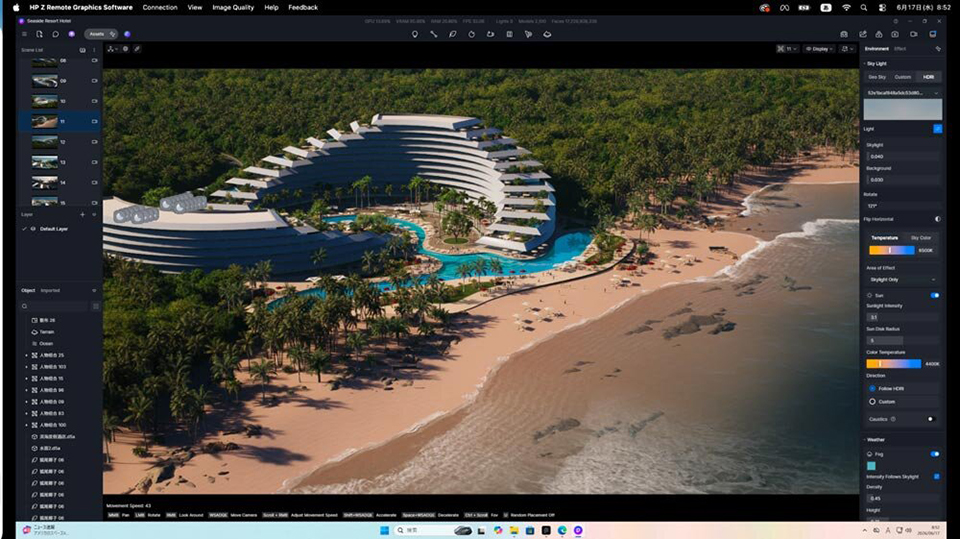Viewport: 960px width, 539px height.
Task: Switch to the Geo Sky tab
Action: tap(877, 77)
